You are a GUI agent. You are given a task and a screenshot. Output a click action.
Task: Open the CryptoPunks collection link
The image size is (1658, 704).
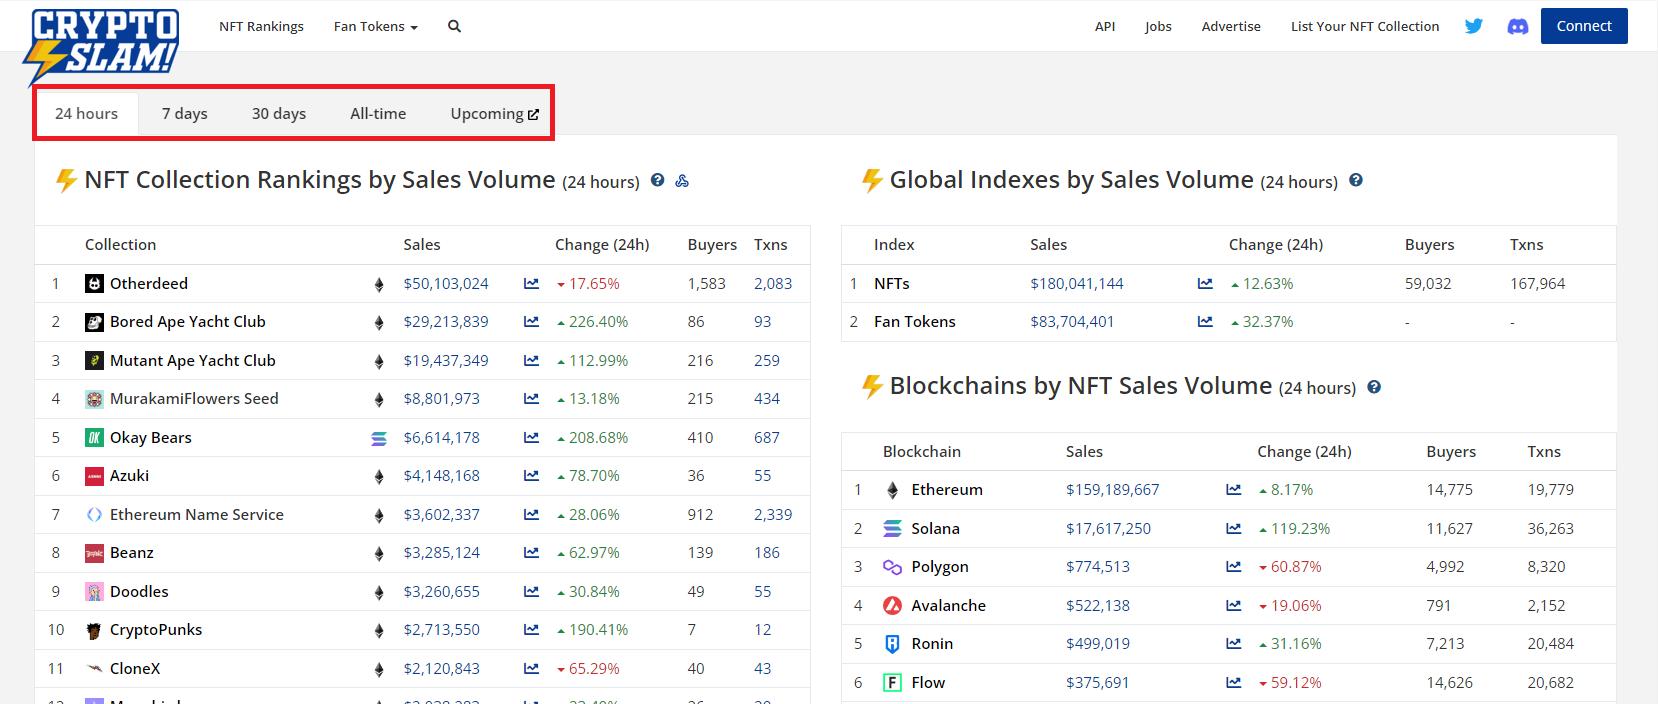(x=156, y=630)
